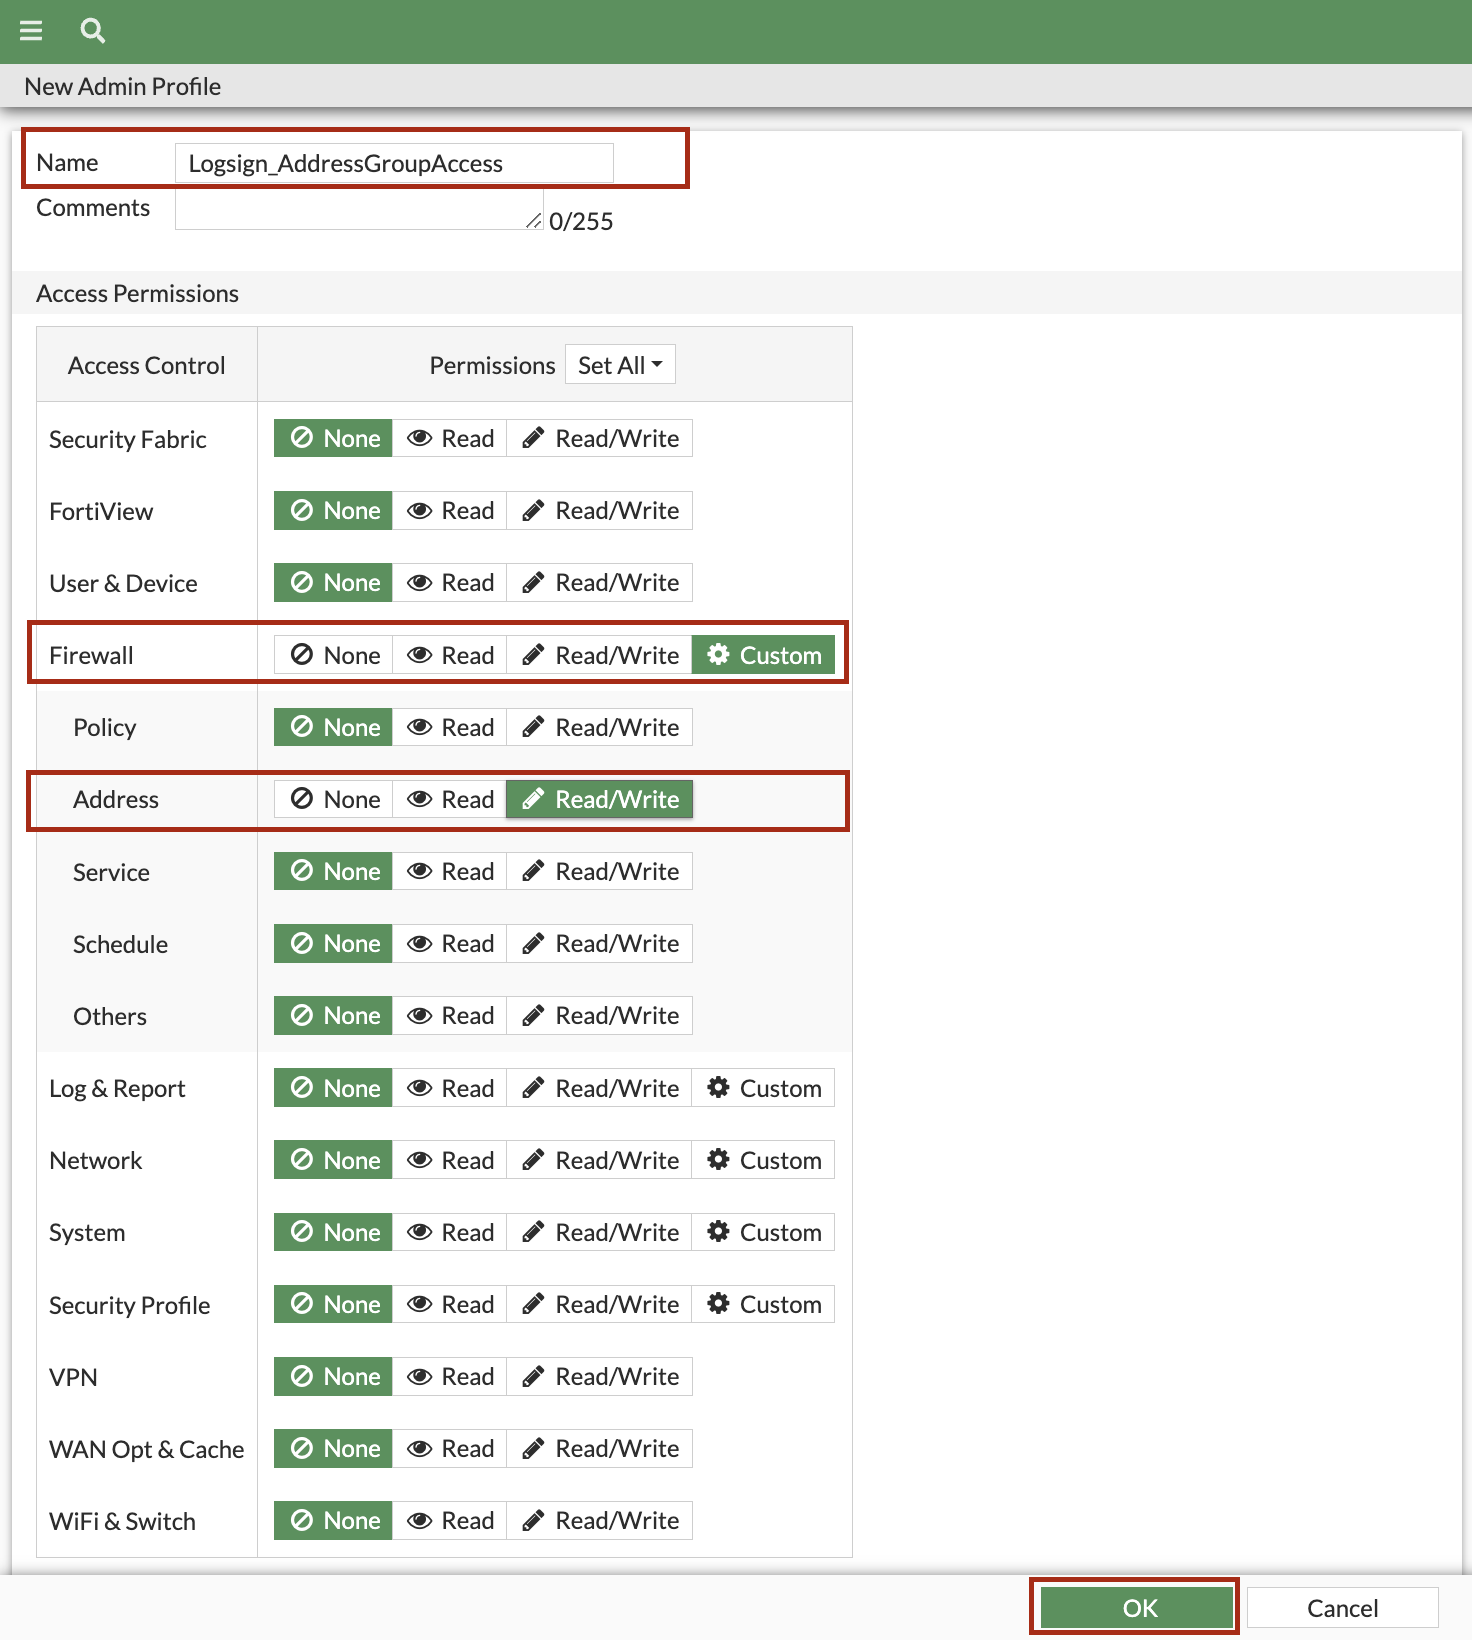The image size is (1472, 1640).
Task: Click the eye icon for Security Fabric Read
Action: (x=420, y=438)
